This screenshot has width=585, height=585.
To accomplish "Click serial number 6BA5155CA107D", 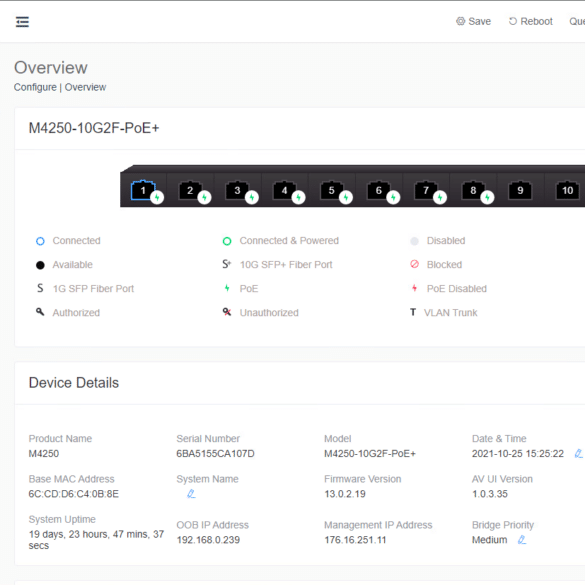I will [215, 454].
